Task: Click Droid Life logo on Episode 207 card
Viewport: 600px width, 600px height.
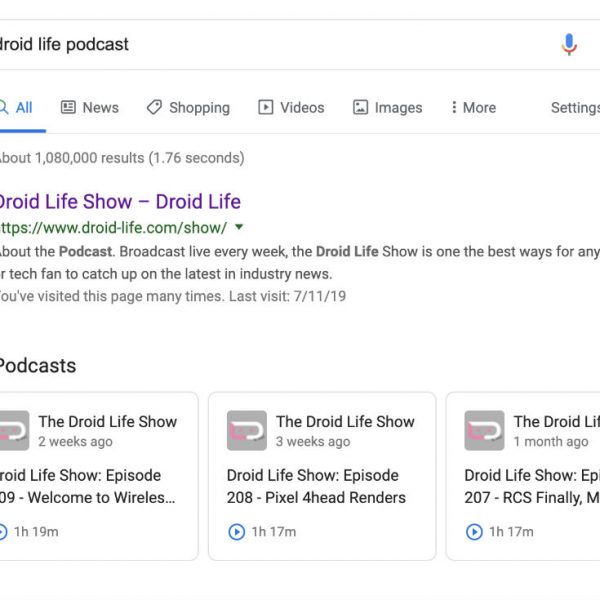Action: 484,431
